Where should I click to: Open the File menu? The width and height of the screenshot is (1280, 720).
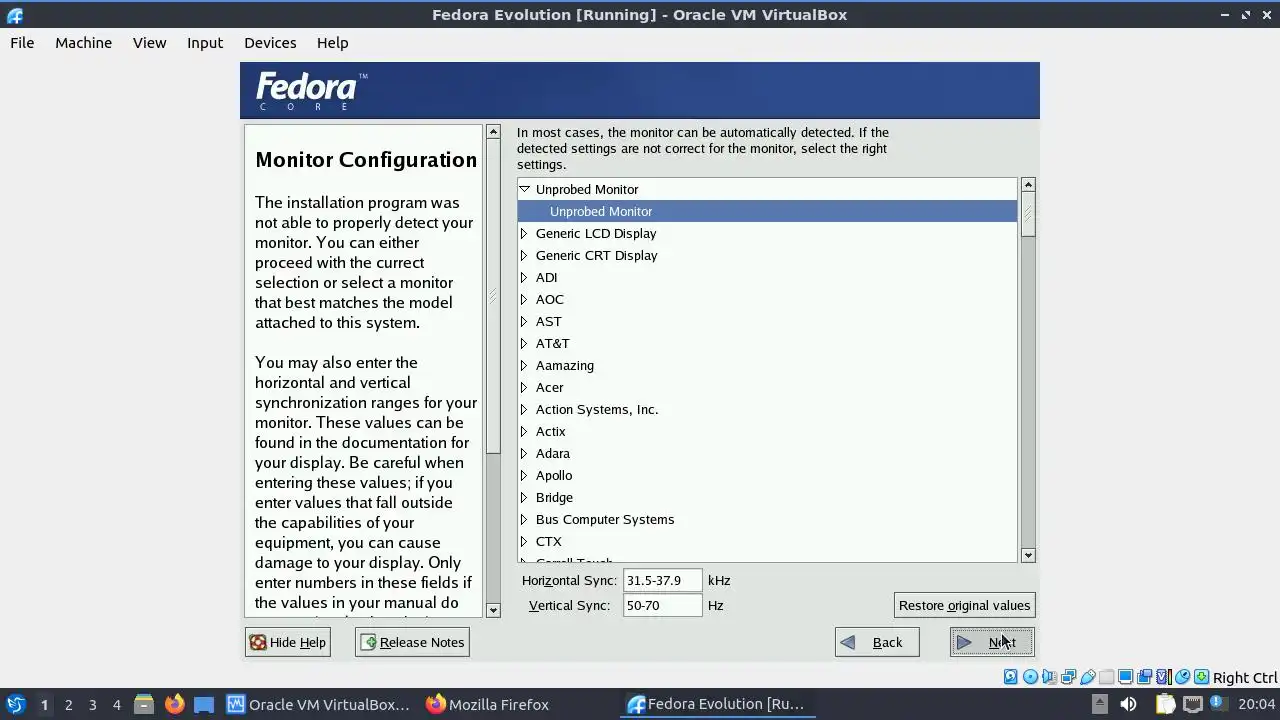[22, 43]
